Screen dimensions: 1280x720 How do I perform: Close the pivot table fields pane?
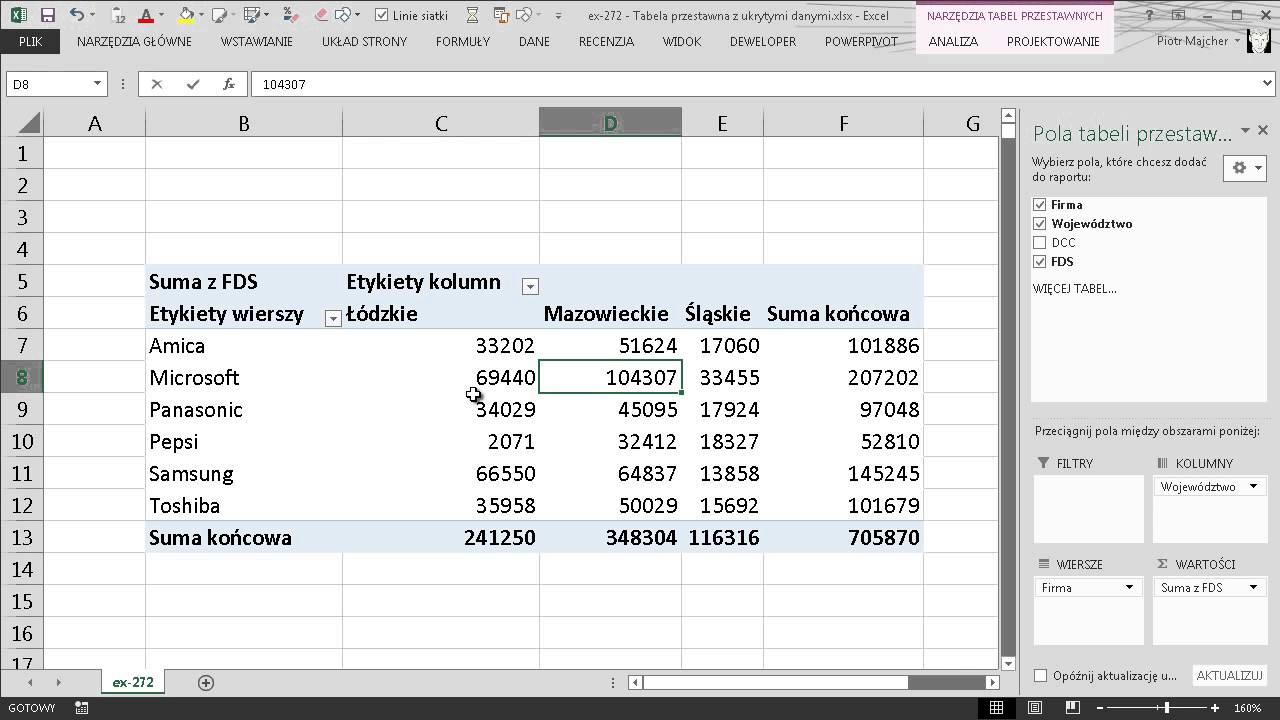click(x=1263, y=131)
